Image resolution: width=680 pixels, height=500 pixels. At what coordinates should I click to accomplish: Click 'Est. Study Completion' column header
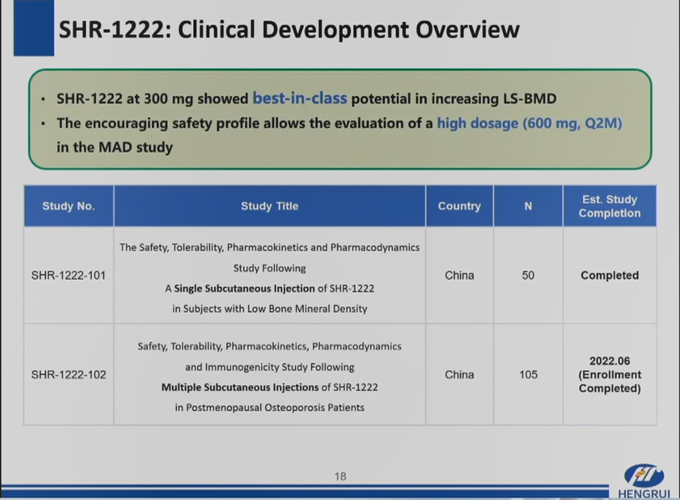point(609,206)
